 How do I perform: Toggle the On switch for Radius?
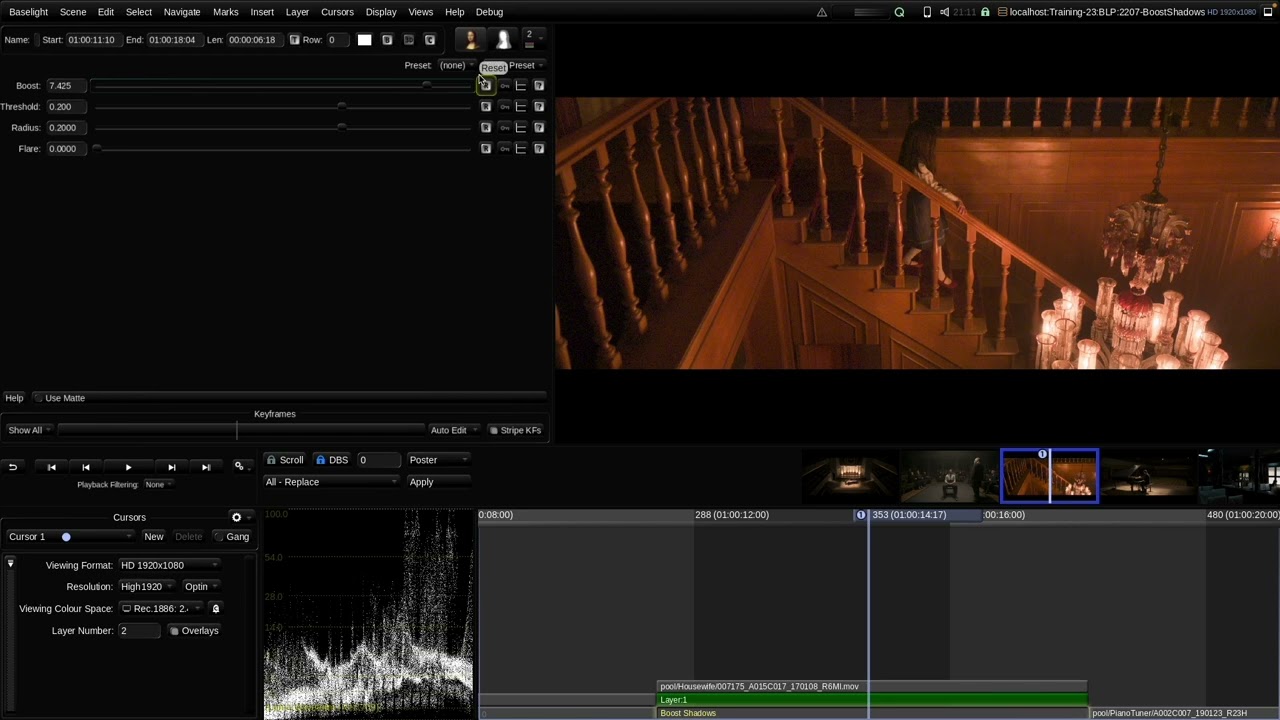click(504, 128)
